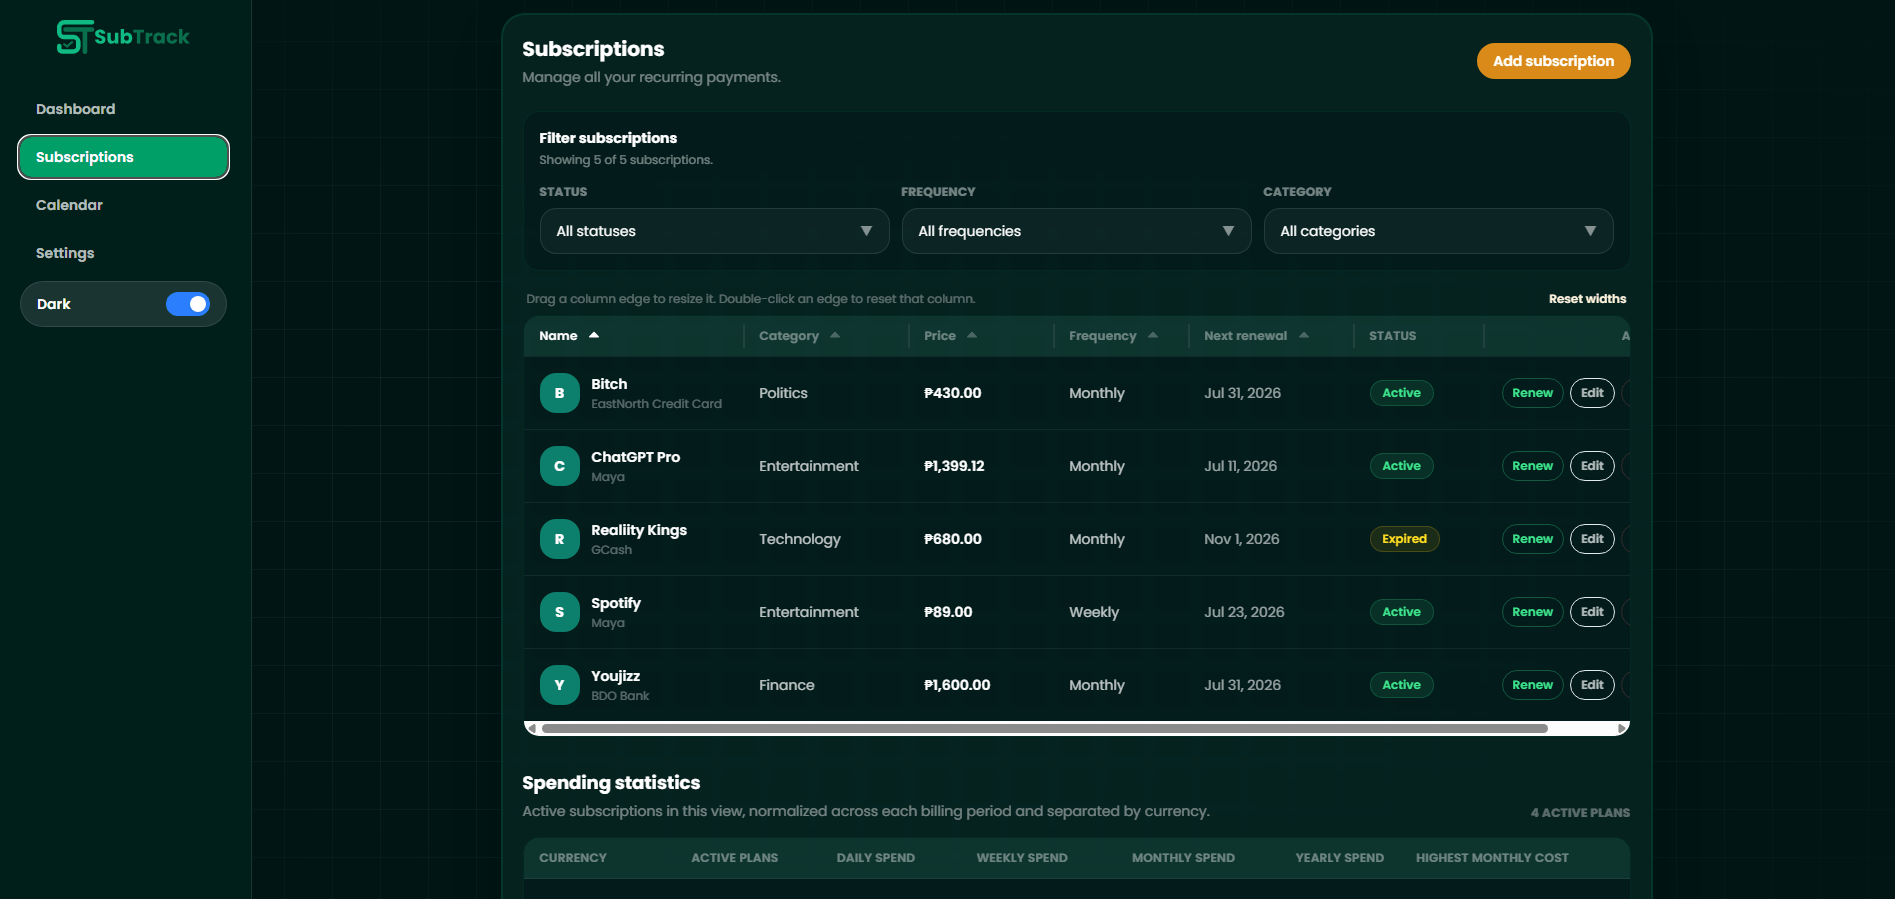Click the BDO Bank payment label
The width and height of the screenshot is (1895, 899).
click(x=620, y=696)
